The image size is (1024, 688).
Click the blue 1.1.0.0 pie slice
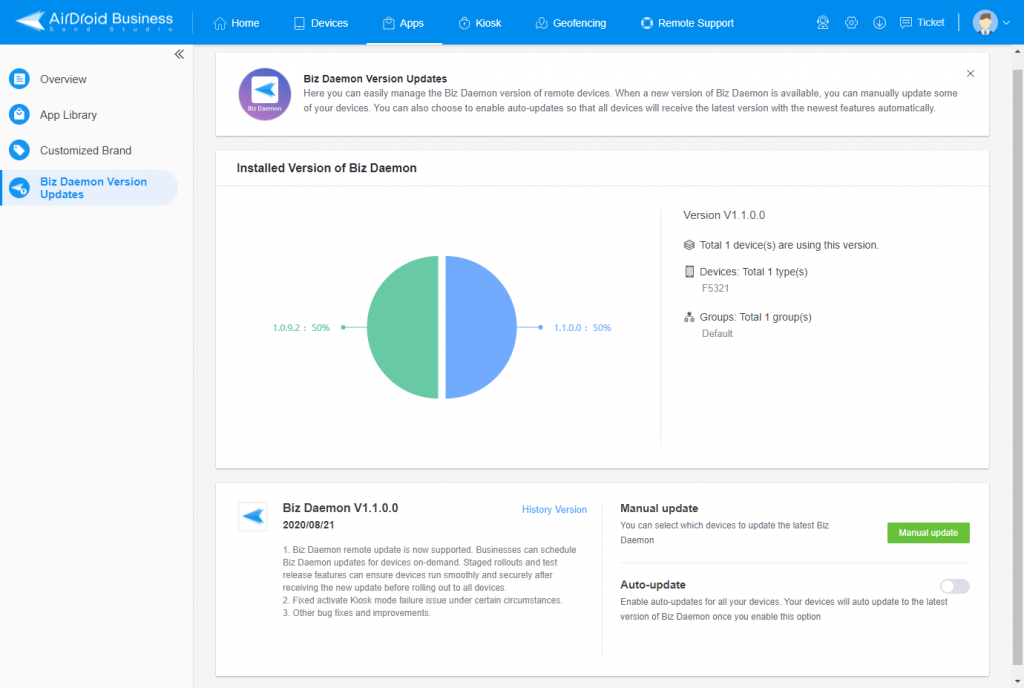(480, 327)
